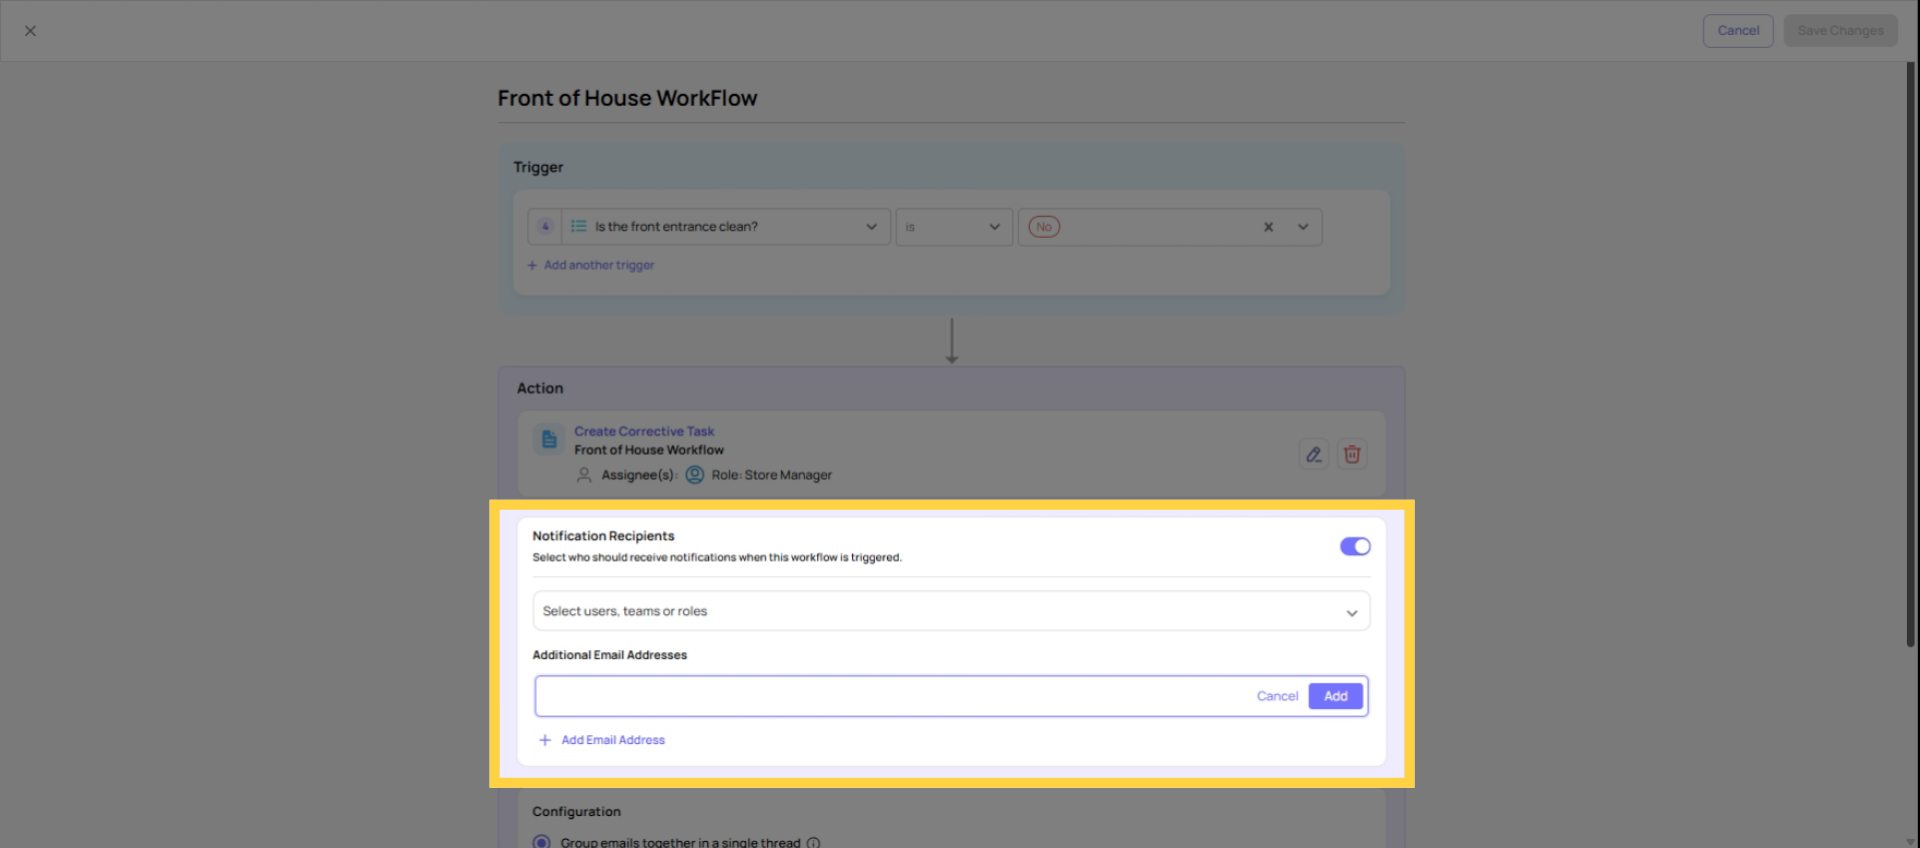Click the 'Role: Store Manager' assignee text
Image resolution: width=1920 pixels, height=848 pixels.
pyautogui.click(x=772, y=475)
